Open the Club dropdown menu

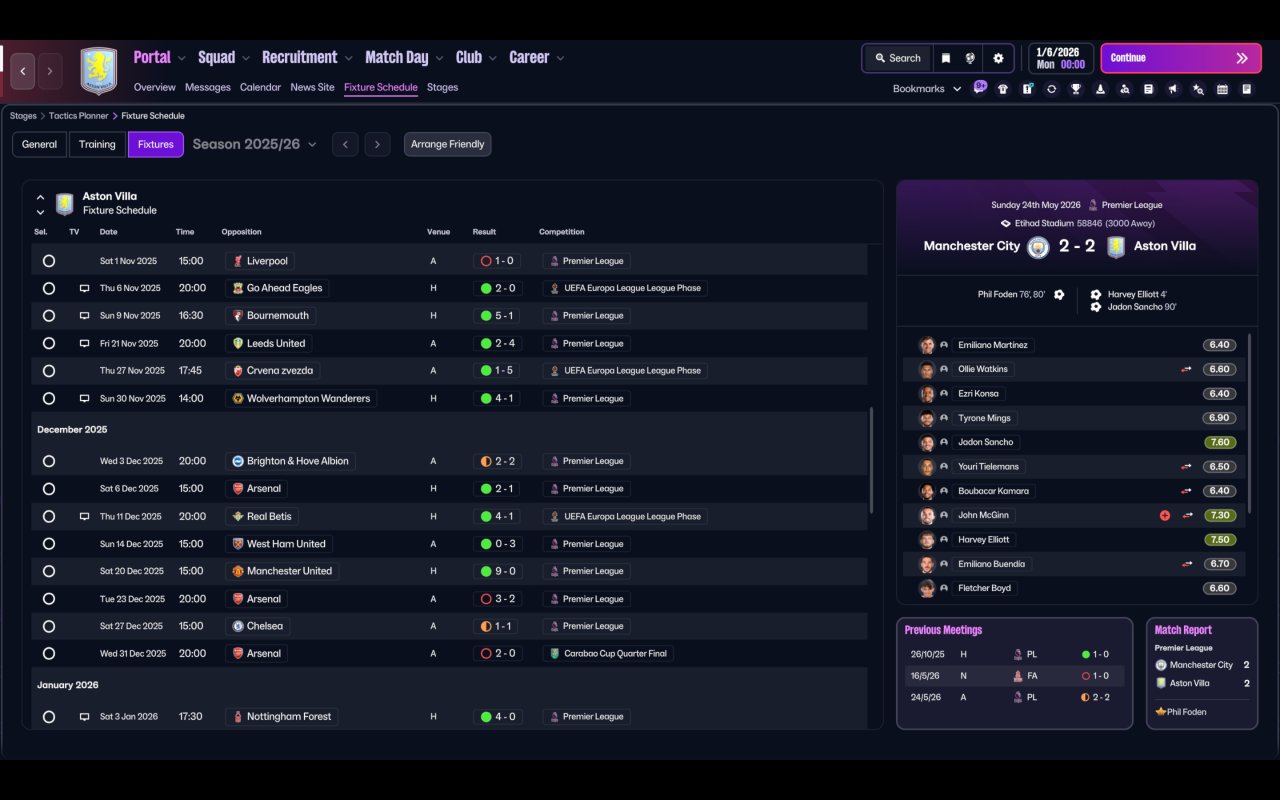(x=476, y=58)
